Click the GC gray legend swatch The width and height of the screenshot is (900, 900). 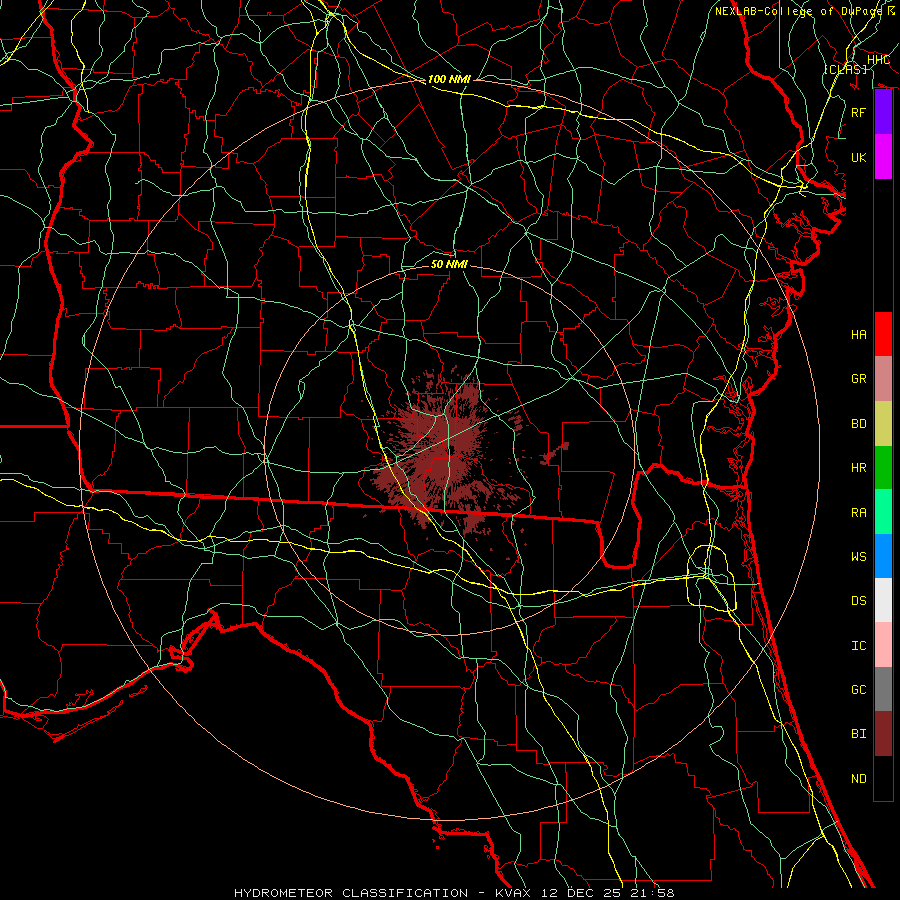pyautogui.click(x=883, y=689)
